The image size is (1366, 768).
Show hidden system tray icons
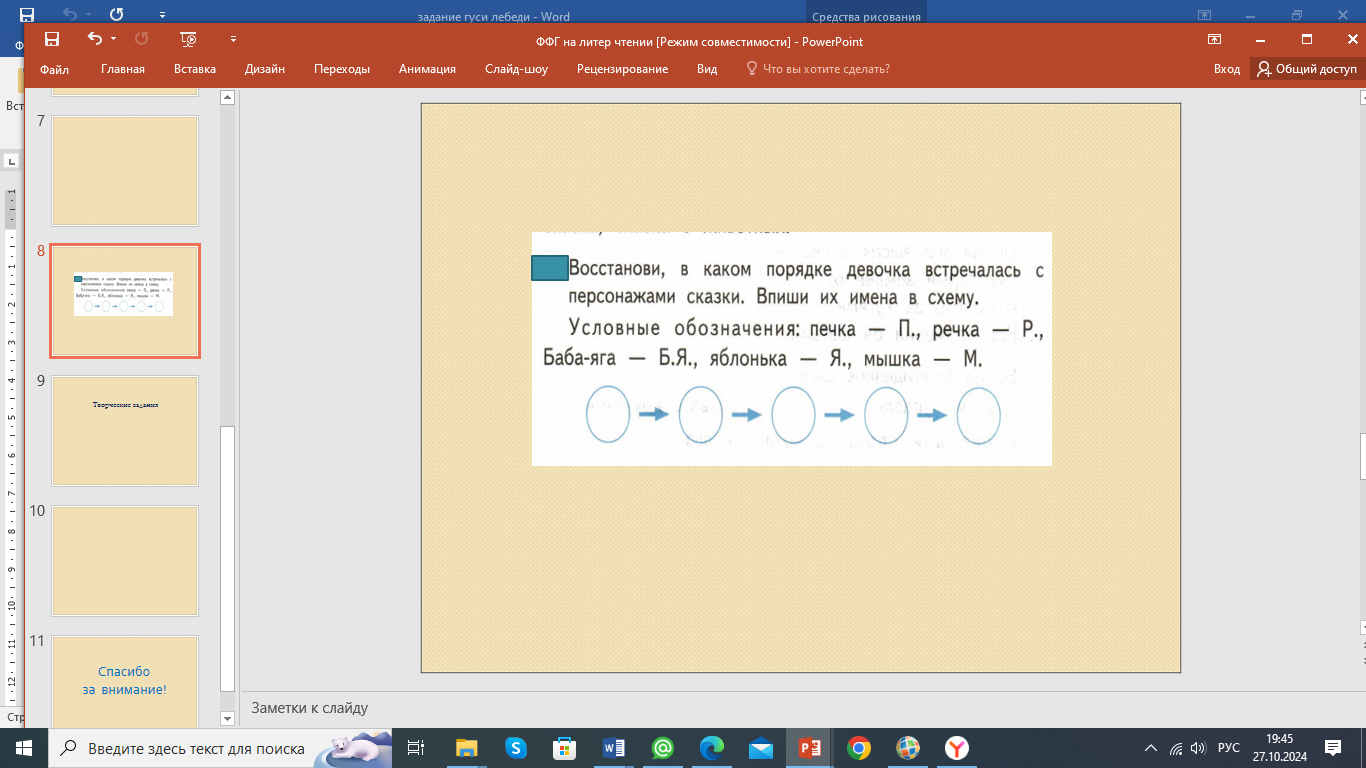[x=1150, y=747]
